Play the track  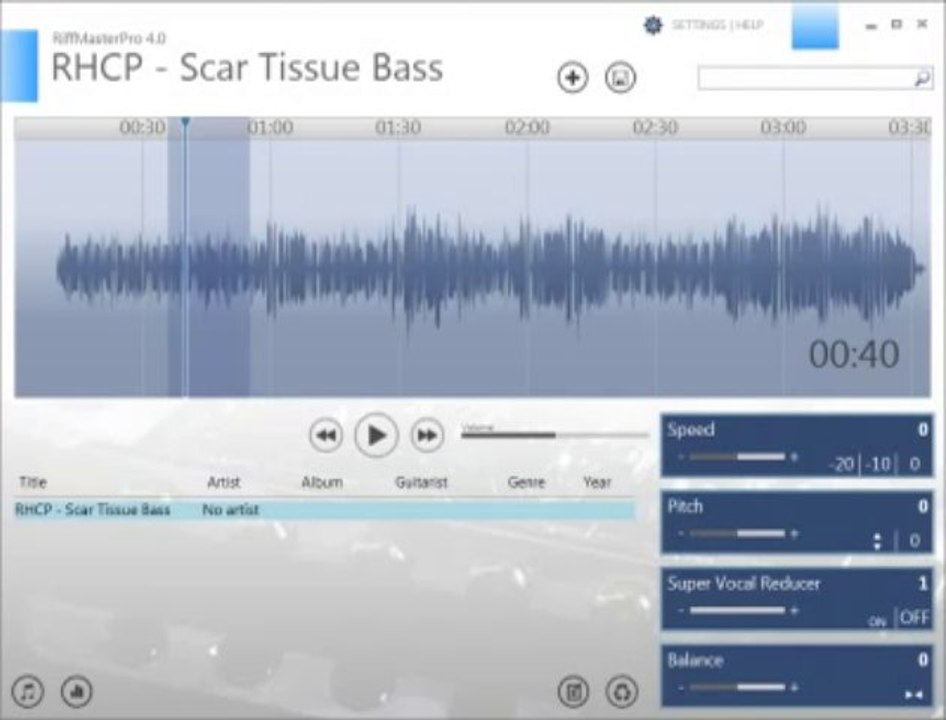coord(376,435)
